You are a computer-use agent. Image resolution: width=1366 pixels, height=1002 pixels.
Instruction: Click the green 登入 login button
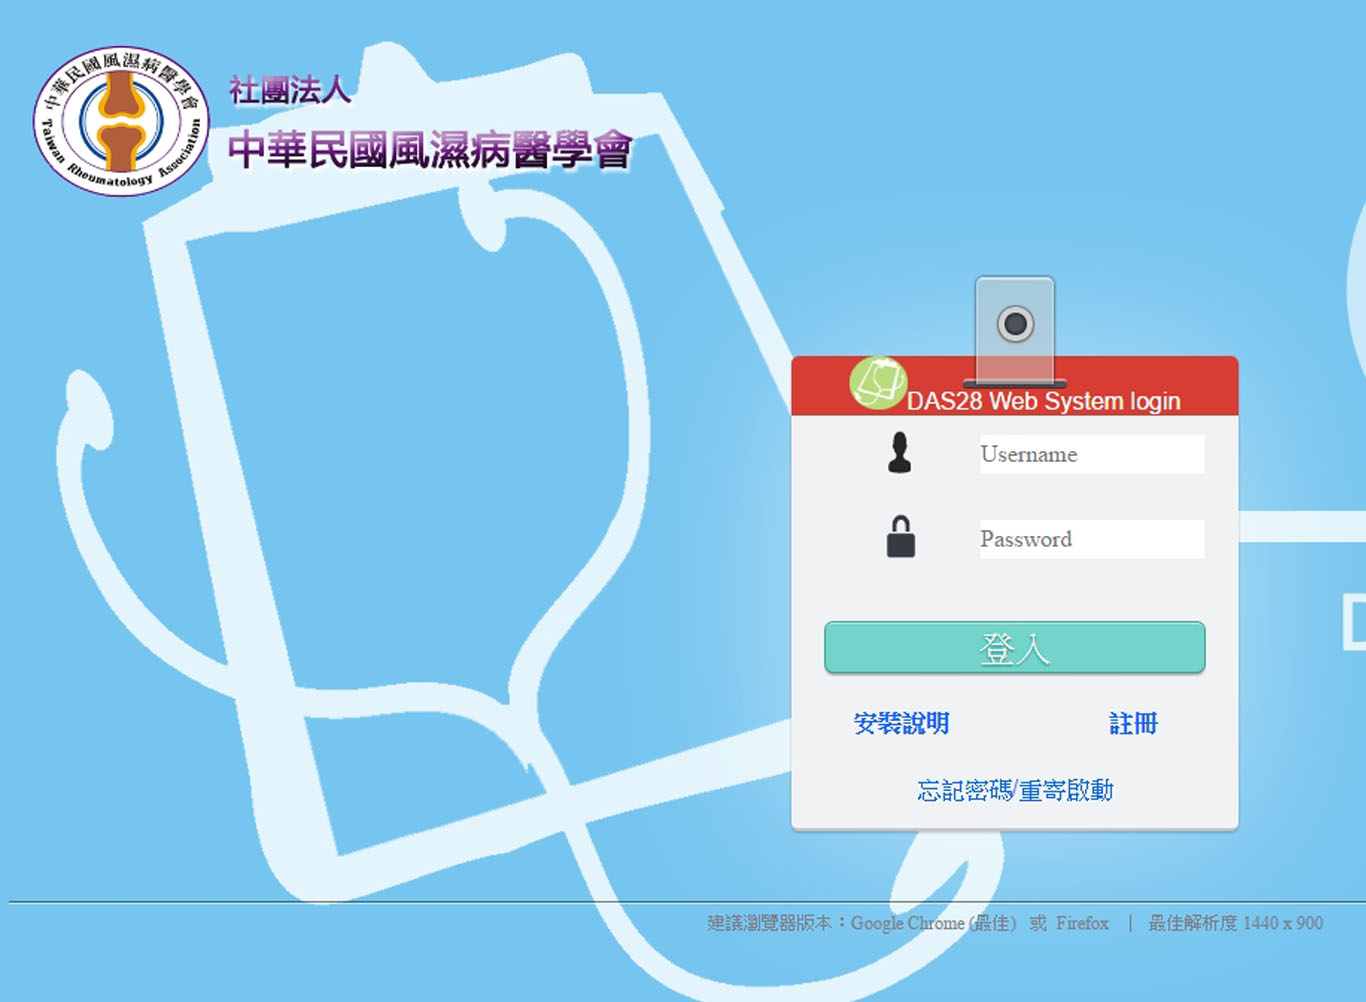(1015, 648)
